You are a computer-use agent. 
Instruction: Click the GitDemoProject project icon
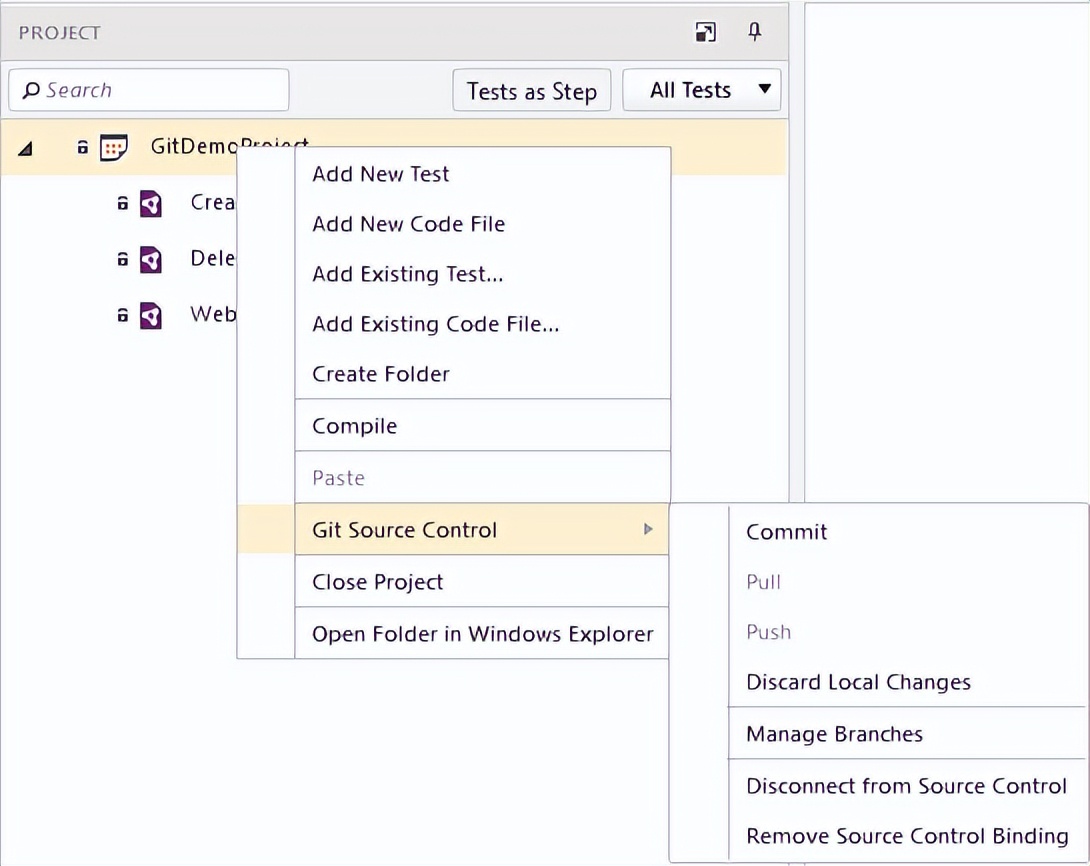pyautogui.click(x=114, y=148)
